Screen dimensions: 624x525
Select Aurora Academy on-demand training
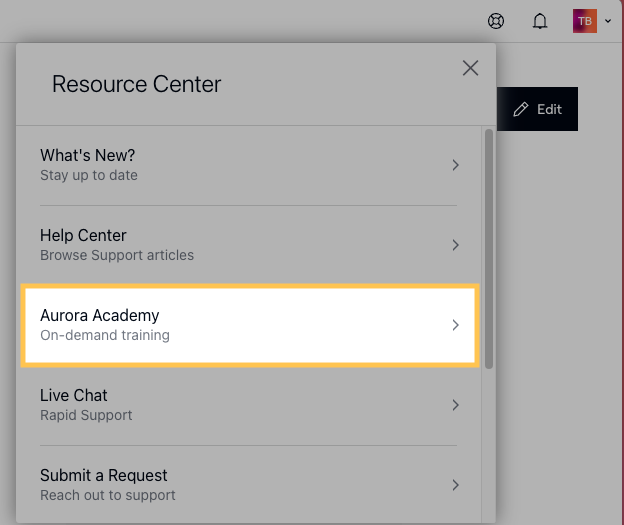(250, 325)
